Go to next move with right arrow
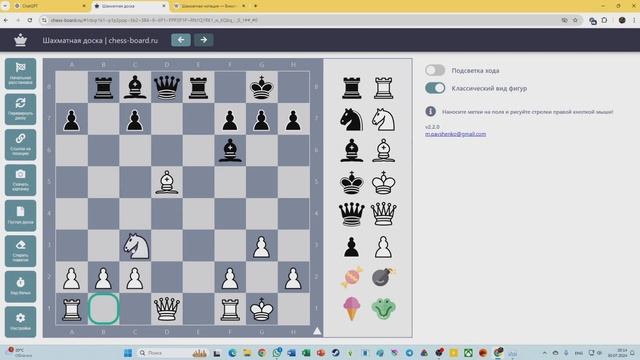640x360 pixels. (x=204, y=40)
